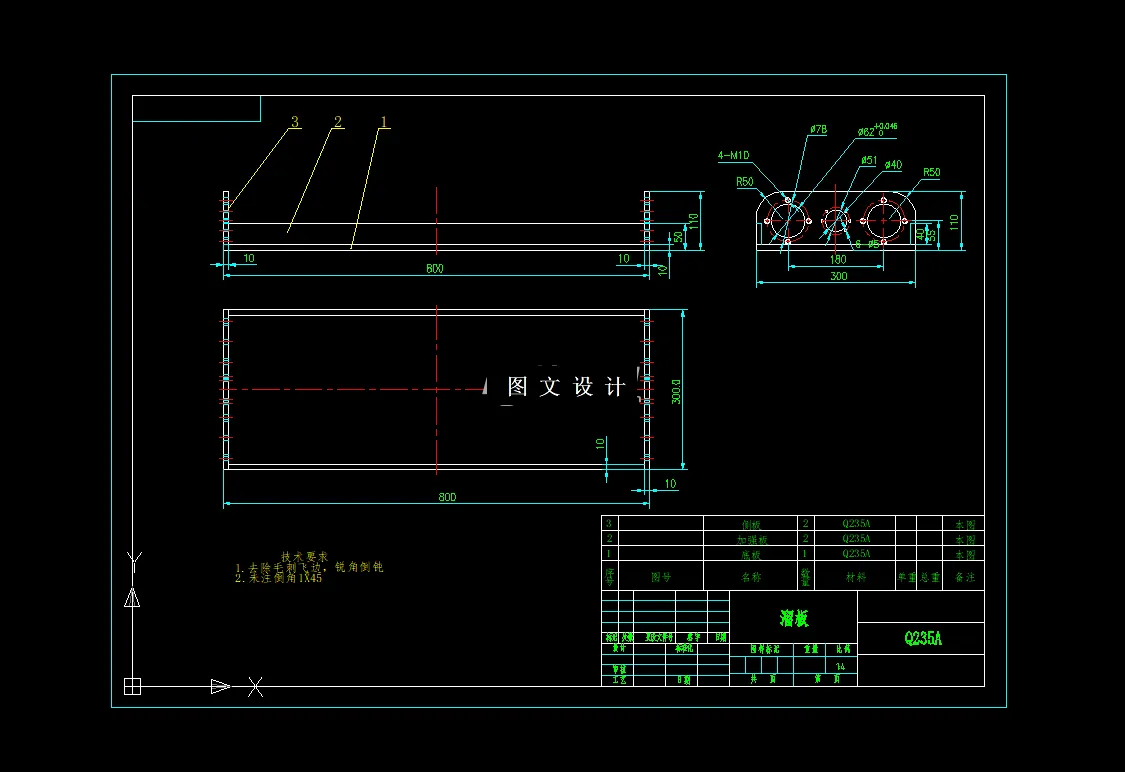Select the balloon label "1" leader annotation

[x=384, y=123]
